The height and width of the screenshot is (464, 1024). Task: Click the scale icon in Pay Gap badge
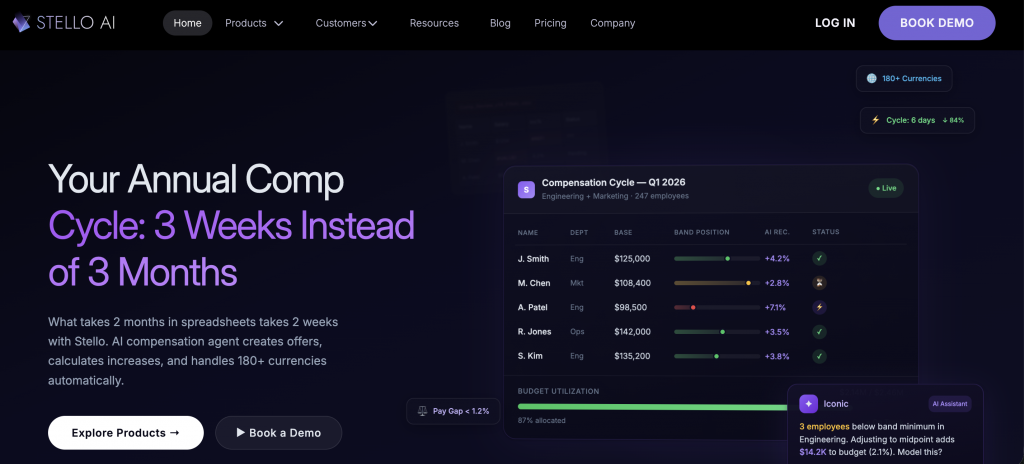pos(421,411)
